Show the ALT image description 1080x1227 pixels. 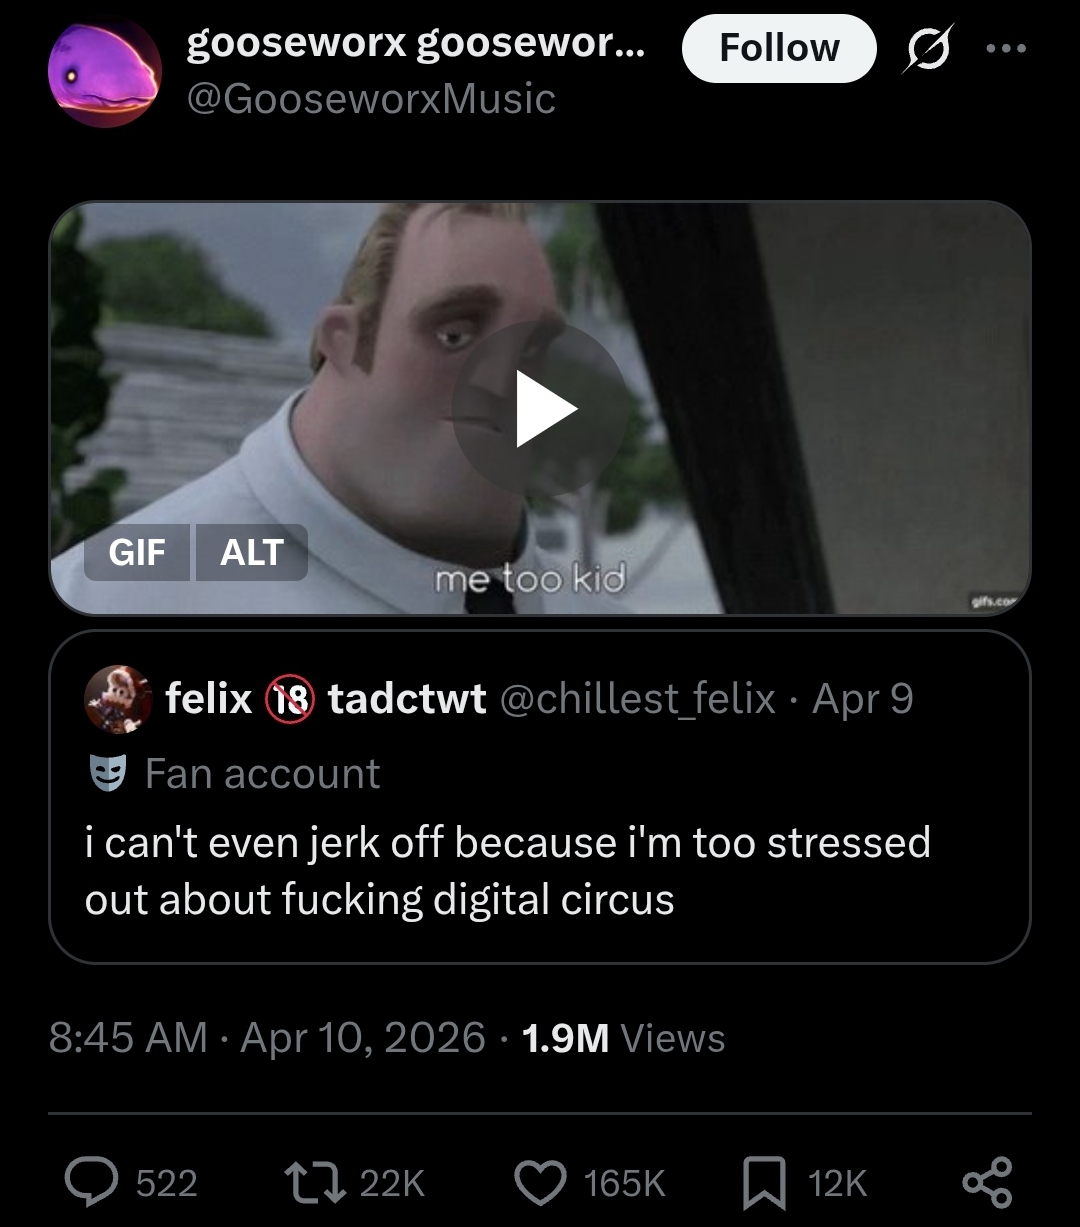click(x=251, y=552)
